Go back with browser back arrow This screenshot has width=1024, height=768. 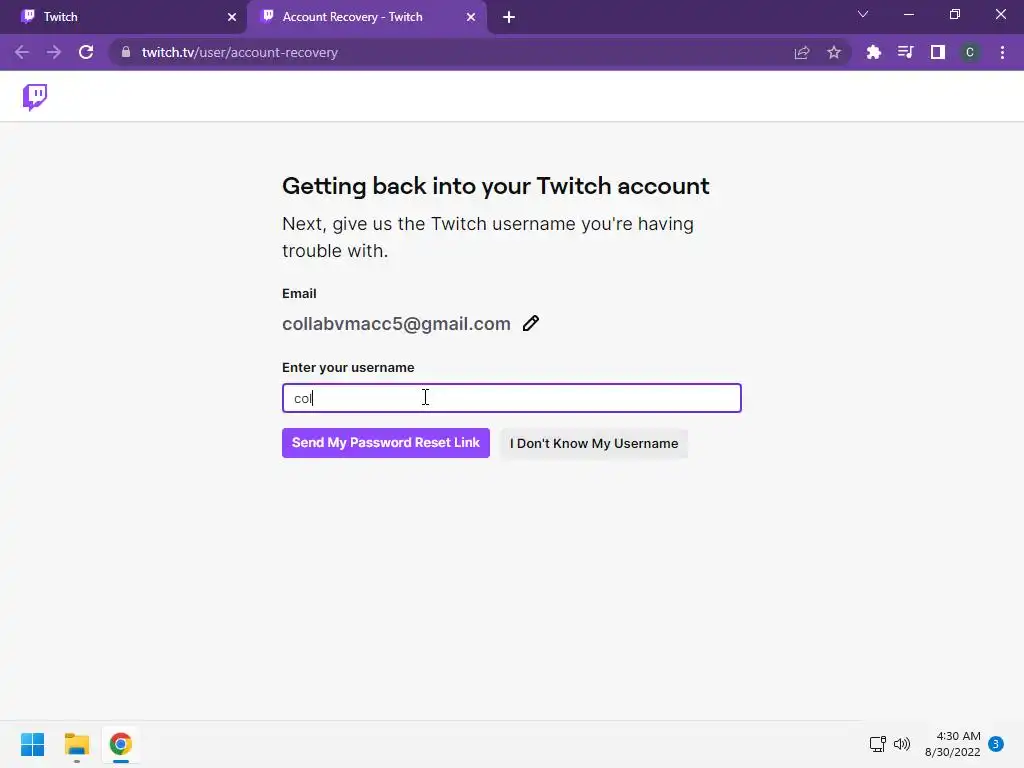(22, 52)
